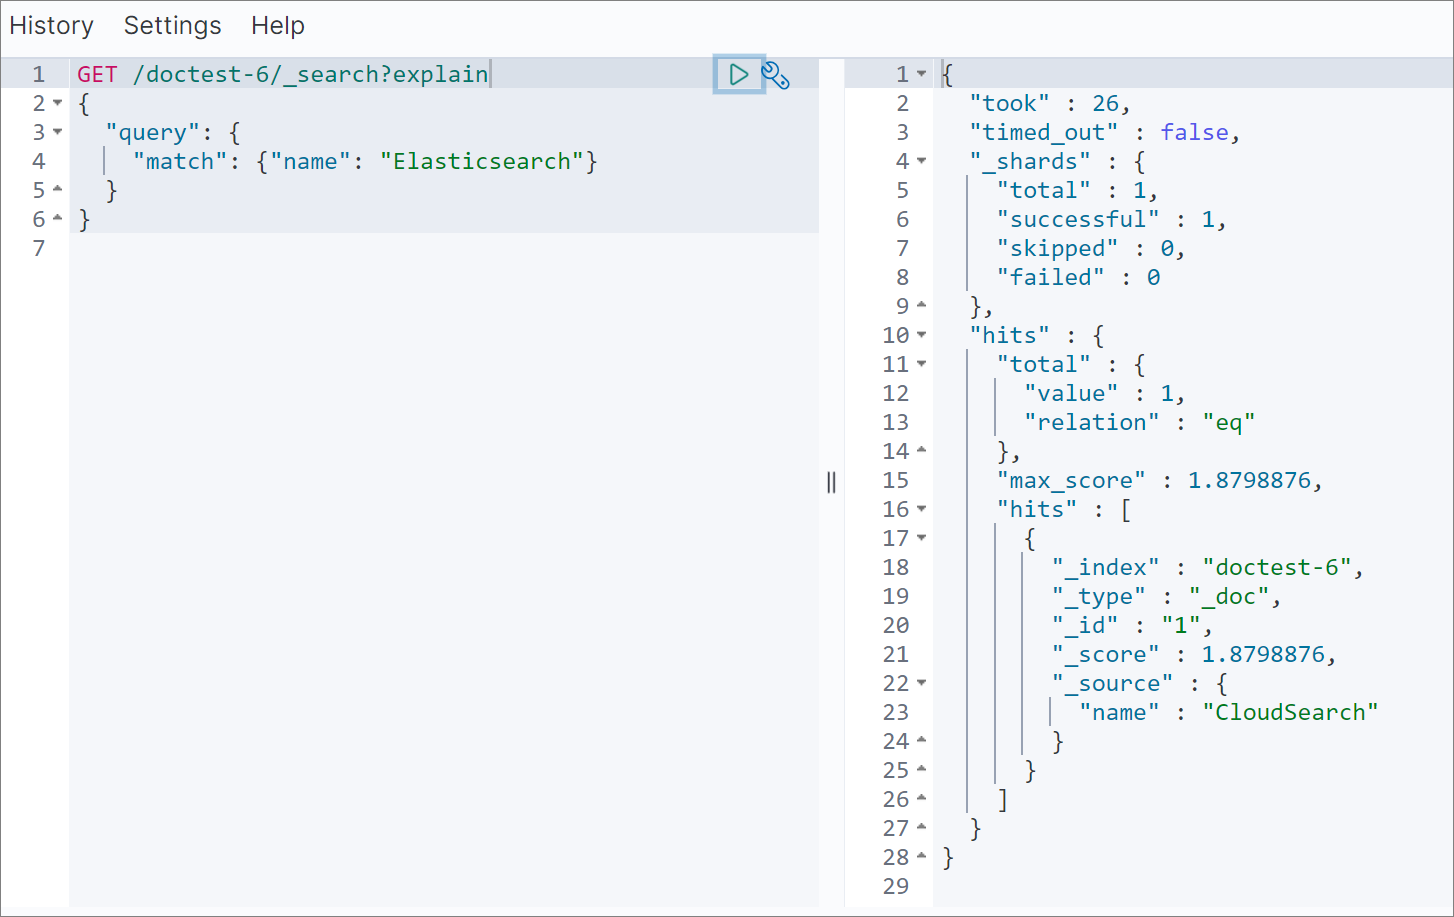Toggle the fold marker at response line 9
The width and height of the screenshot is (1454, 917).
tap(922, 305)
